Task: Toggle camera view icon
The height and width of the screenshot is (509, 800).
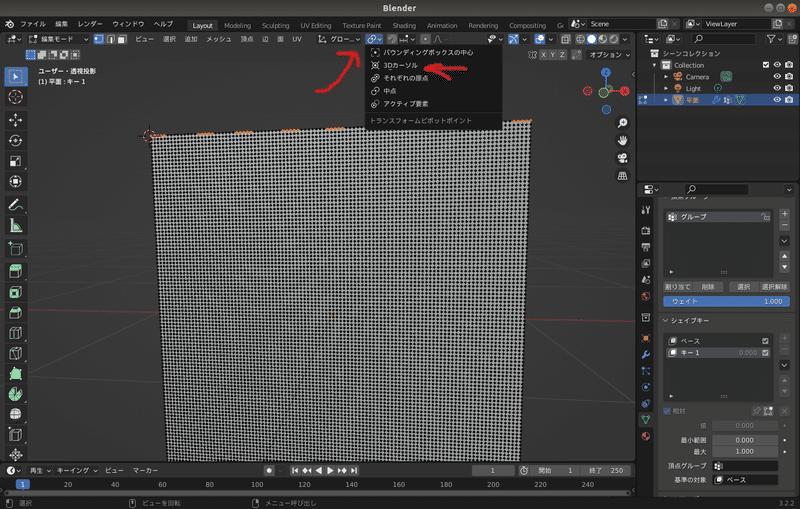Action: tap(622, 158)
